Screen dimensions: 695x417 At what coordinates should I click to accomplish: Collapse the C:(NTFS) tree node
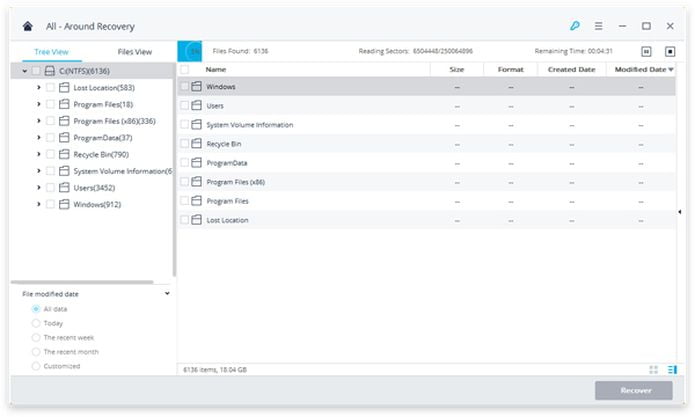24,71
